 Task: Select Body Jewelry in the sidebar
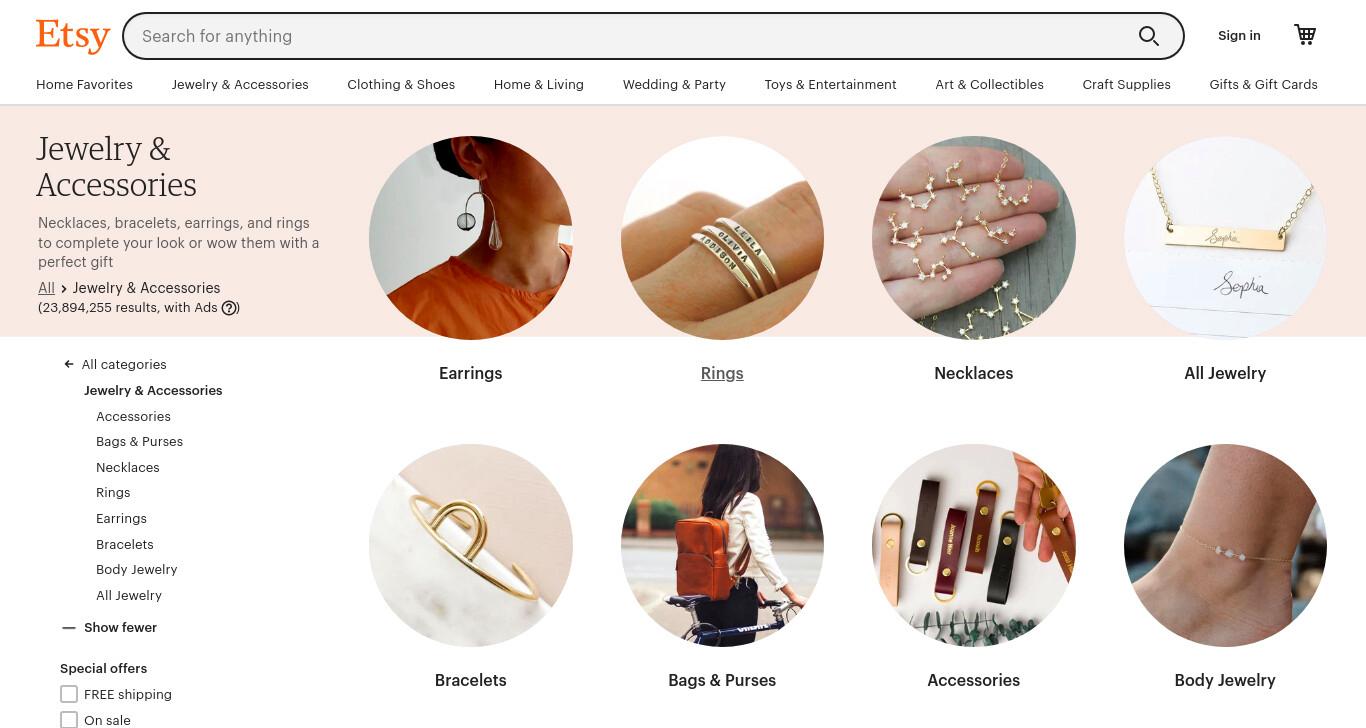pos(137,570)
